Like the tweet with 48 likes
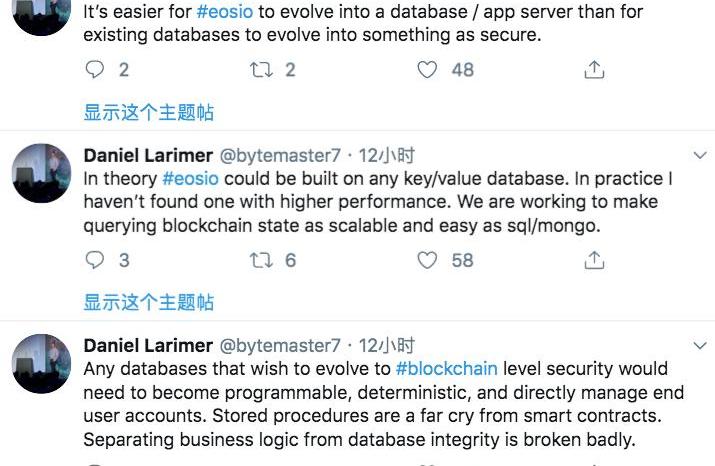This screenshot has height=466, width=715. 427,70
